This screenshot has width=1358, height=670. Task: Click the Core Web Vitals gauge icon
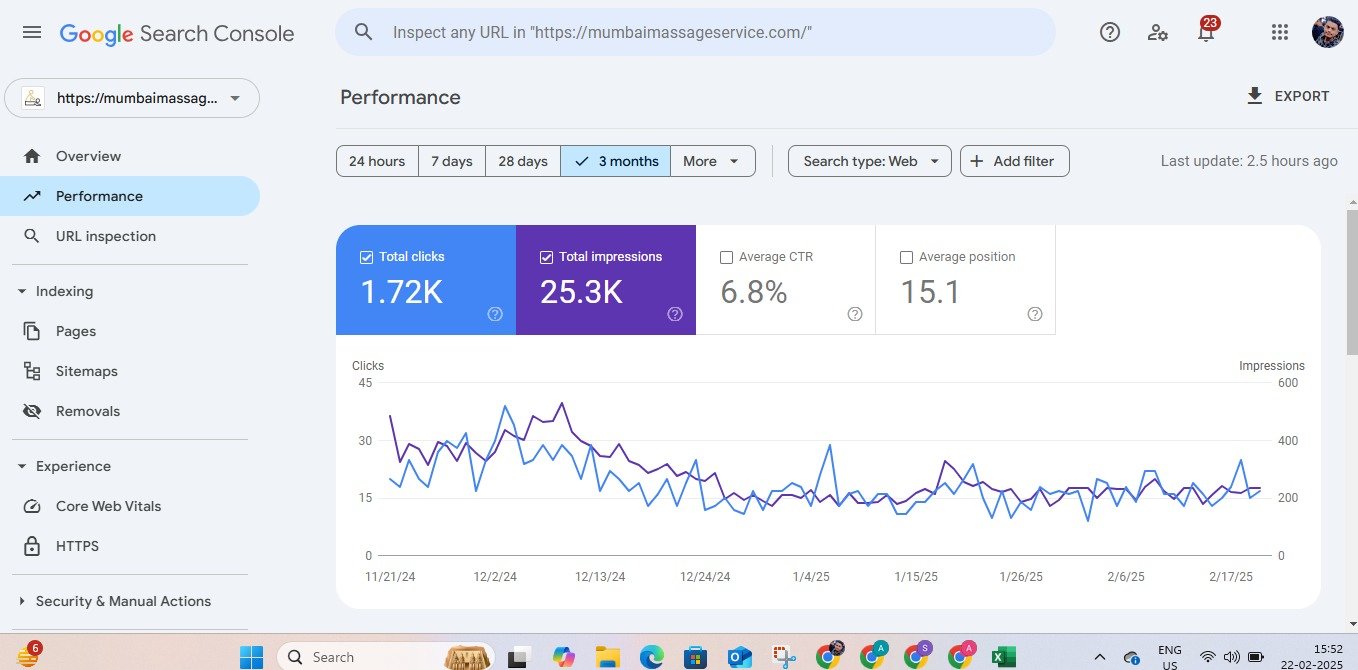pos(32,506)
